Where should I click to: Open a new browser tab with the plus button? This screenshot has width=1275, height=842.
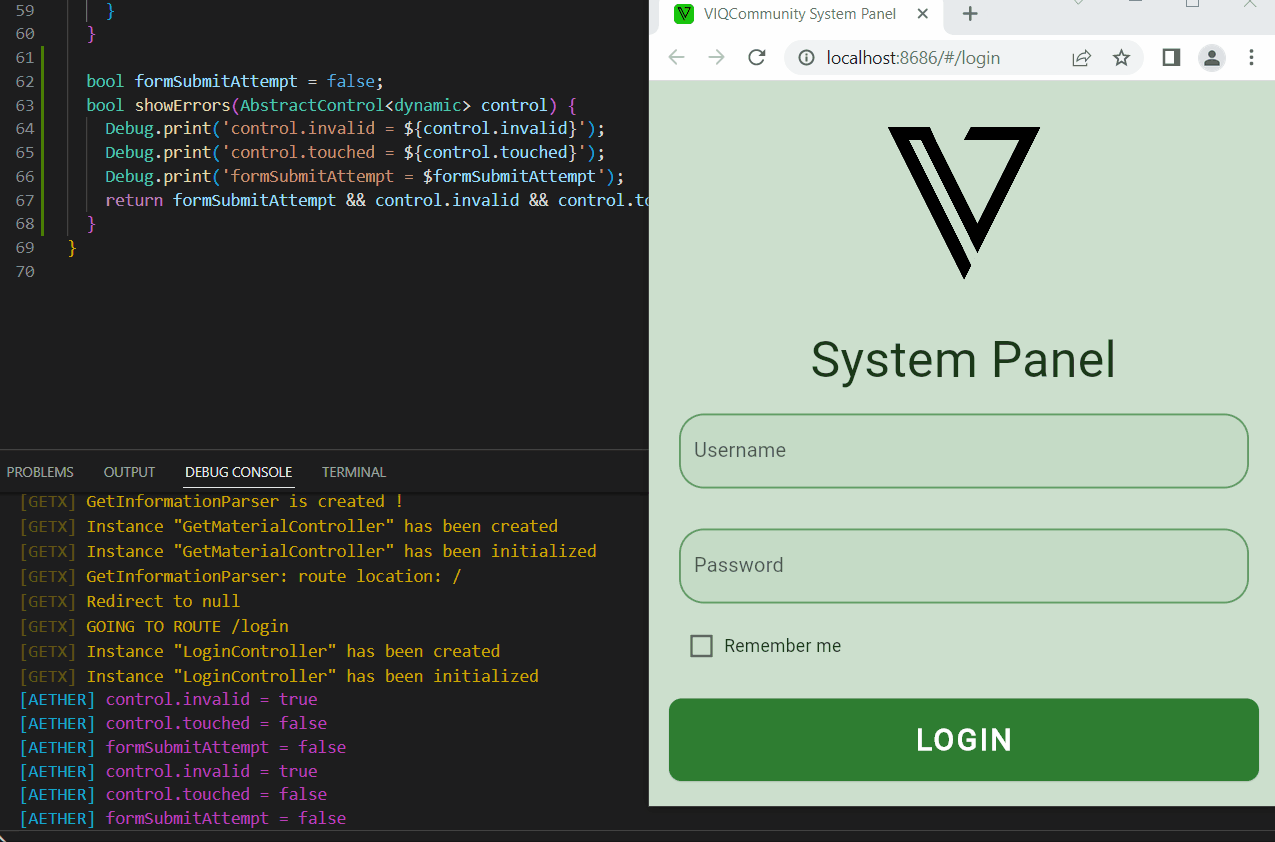970,14
